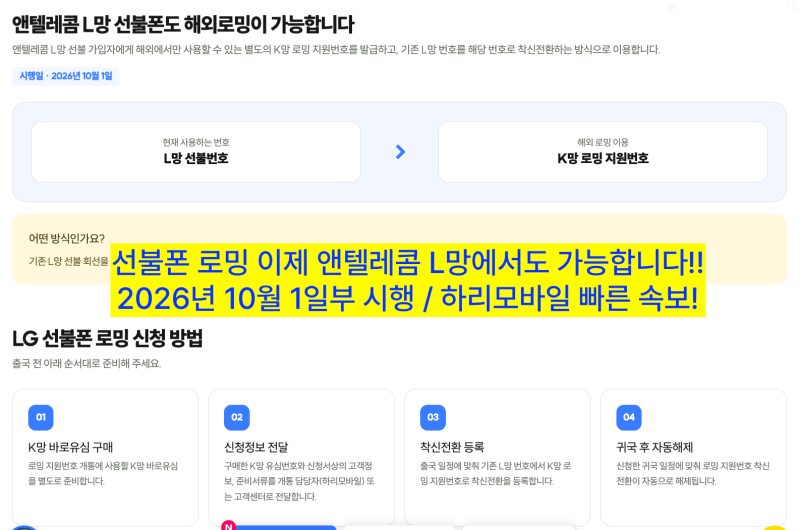Image resolution: width=800 pixels, height=530 pixels.
Task: Click the 04 step number badge
Action: point(629,417)
